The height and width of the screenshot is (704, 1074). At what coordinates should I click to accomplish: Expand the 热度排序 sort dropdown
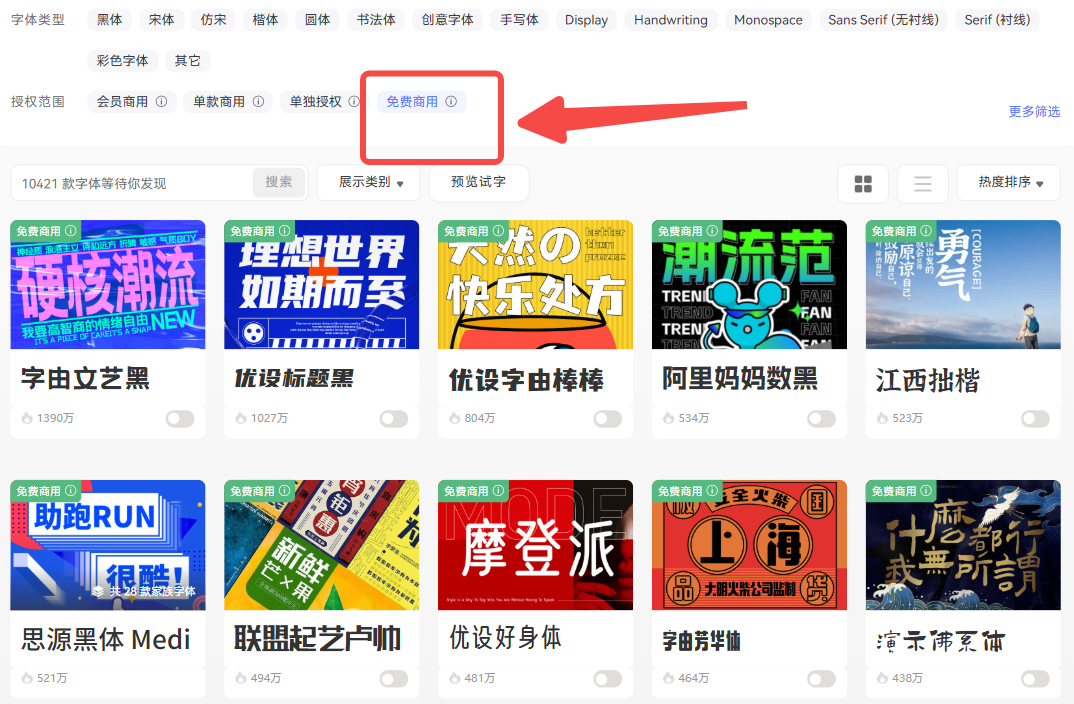tap(1008, 183)
